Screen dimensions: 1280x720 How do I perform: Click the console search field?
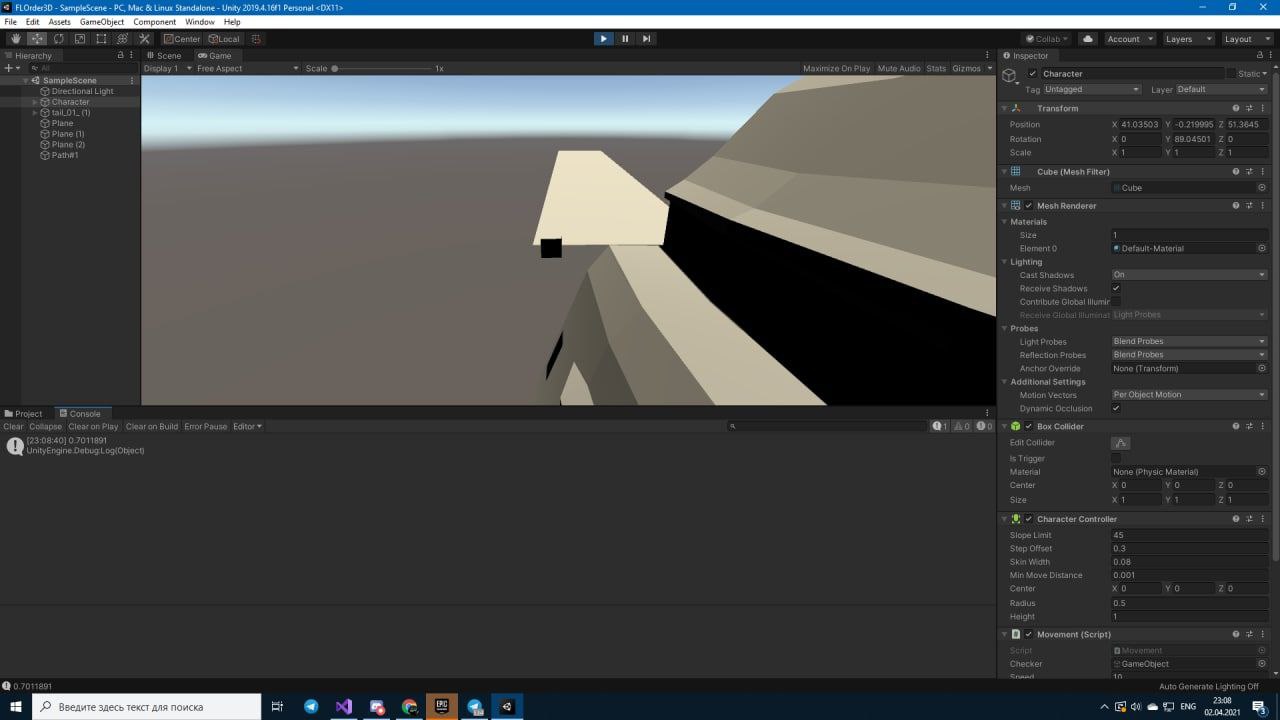[826, 427]
